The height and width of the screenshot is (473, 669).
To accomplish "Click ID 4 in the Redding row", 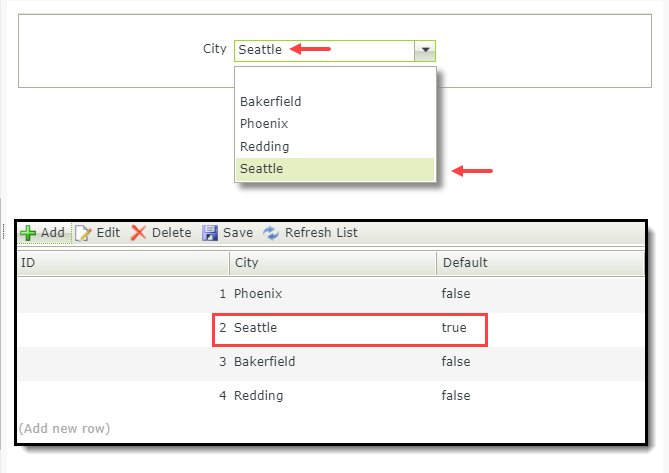I will [x=223, y=396].
